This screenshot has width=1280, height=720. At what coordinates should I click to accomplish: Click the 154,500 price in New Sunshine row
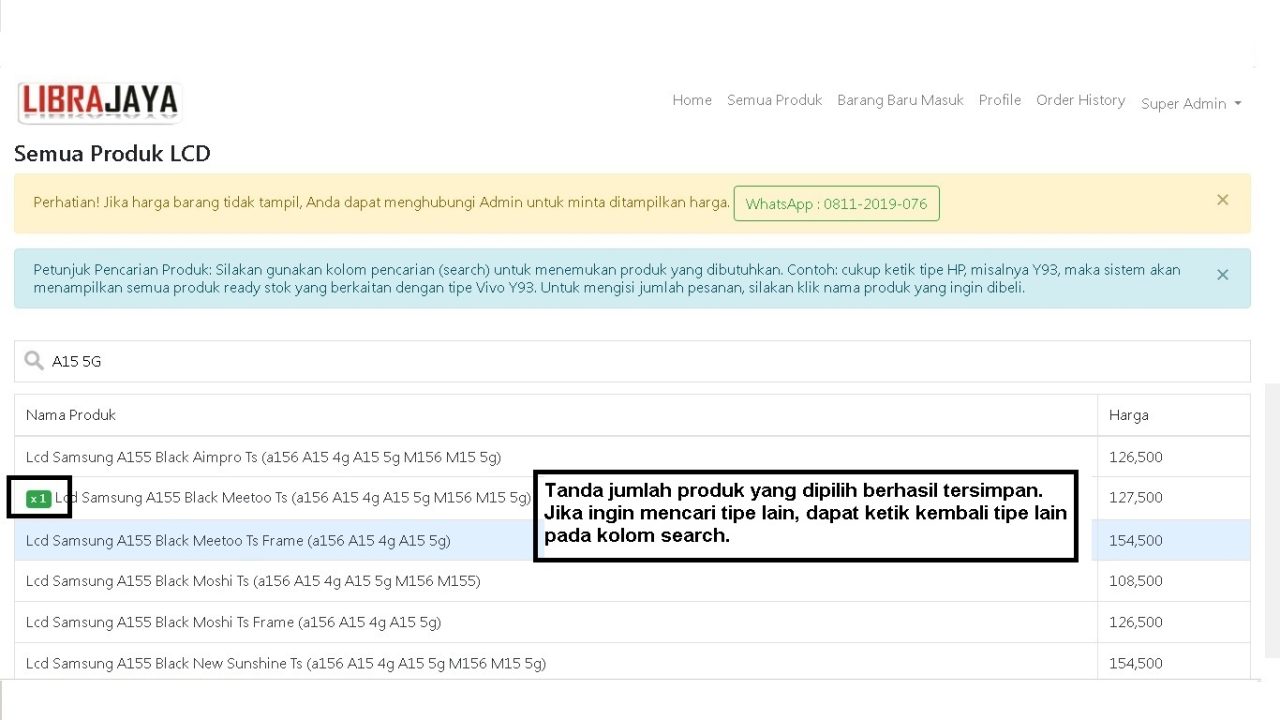1136,663
